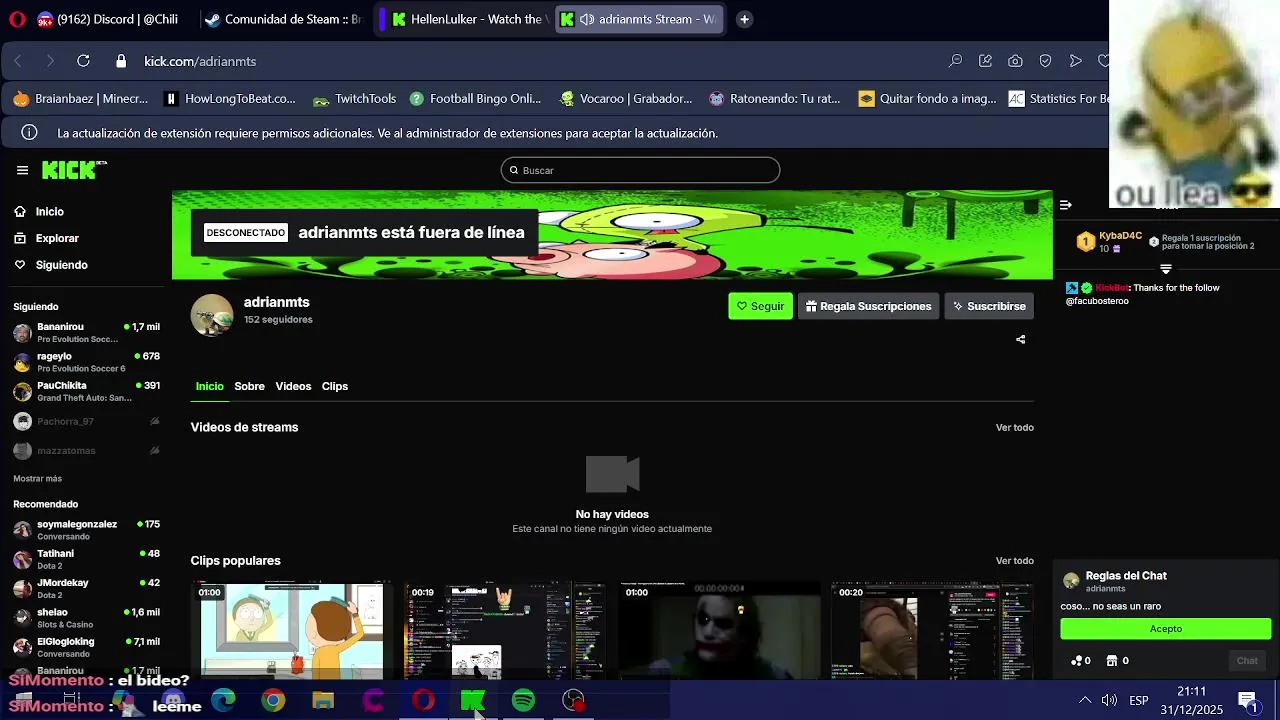Click KickBot username in chat
1280x720 pixels.
pyautogui.click(x=1111, y=288)
